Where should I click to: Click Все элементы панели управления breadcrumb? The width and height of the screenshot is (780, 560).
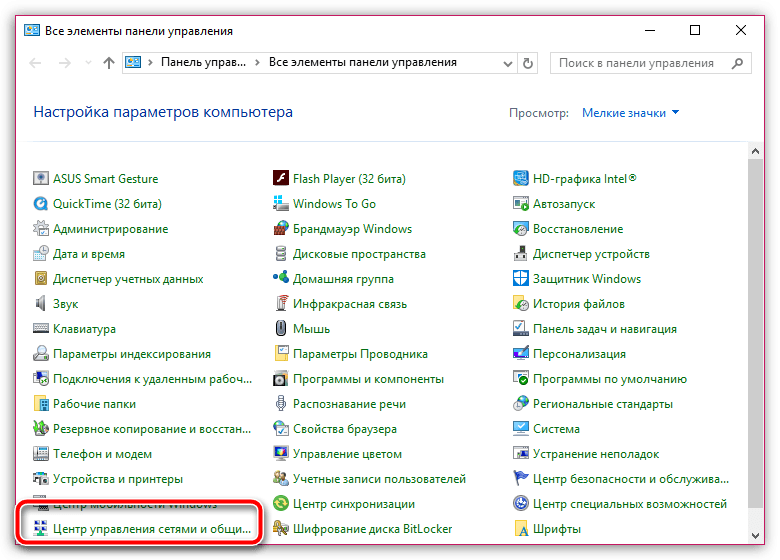click(x=363, y=62)
